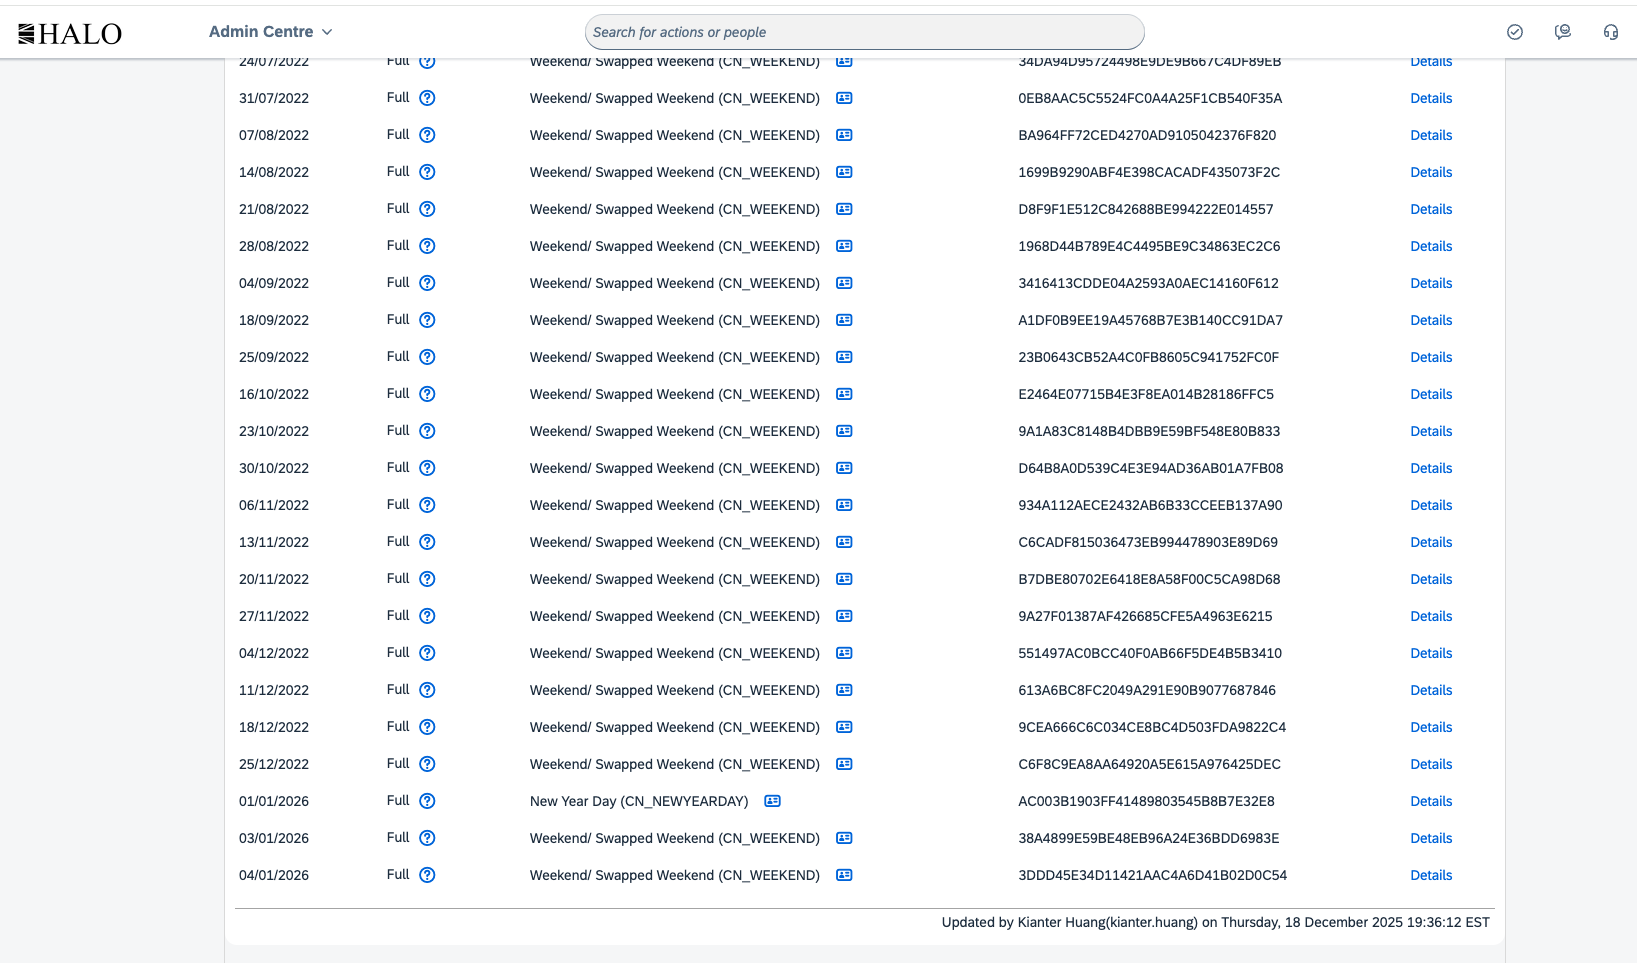
Task: Open the chat conversation icon in header
Action: (x=1563, y=32)
